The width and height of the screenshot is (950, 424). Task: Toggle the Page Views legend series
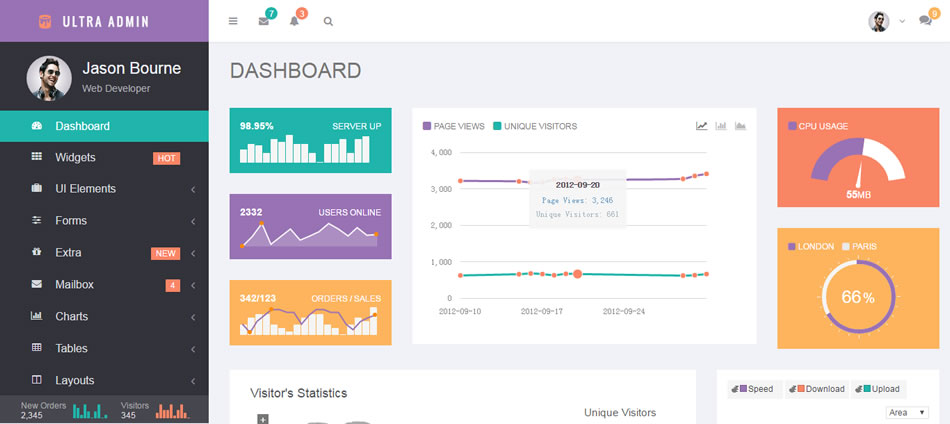click(453, 126)
